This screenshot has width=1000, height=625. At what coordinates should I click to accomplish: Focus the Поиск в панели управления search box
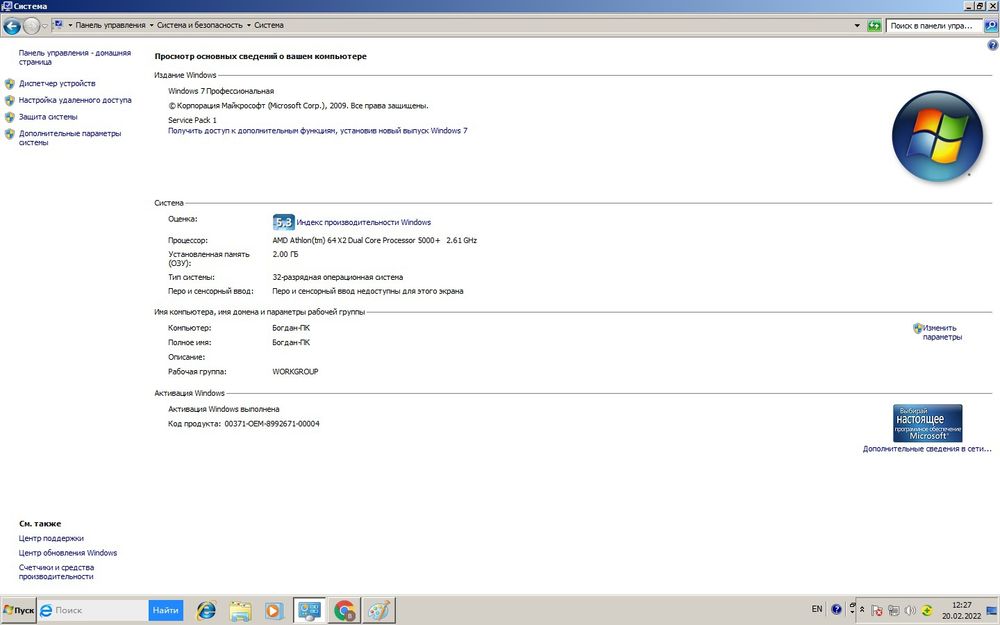933,26
